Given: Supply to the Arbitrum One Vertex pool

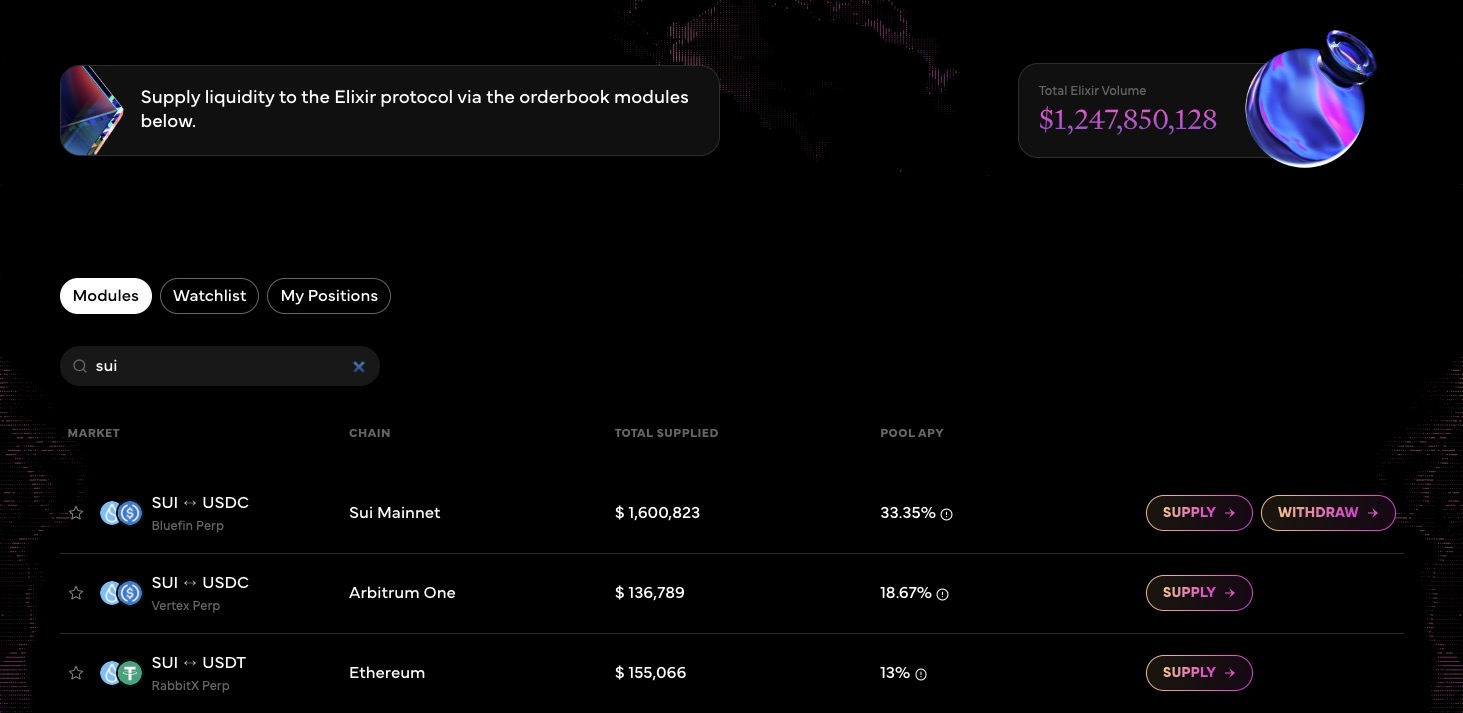Looking at the screenshot, I should click(1198, 593).
